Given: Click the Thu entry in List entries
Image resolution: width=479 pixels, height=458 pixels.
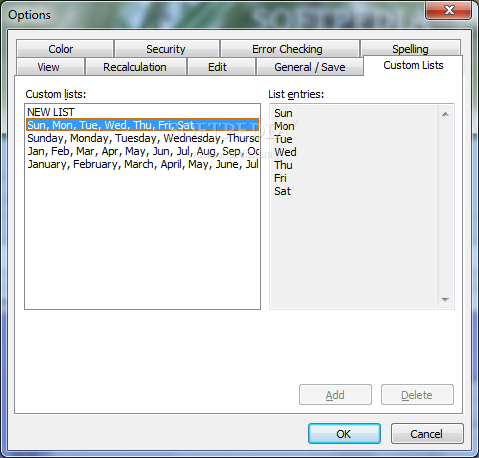Looking at the screenshot, I should 283,165.
